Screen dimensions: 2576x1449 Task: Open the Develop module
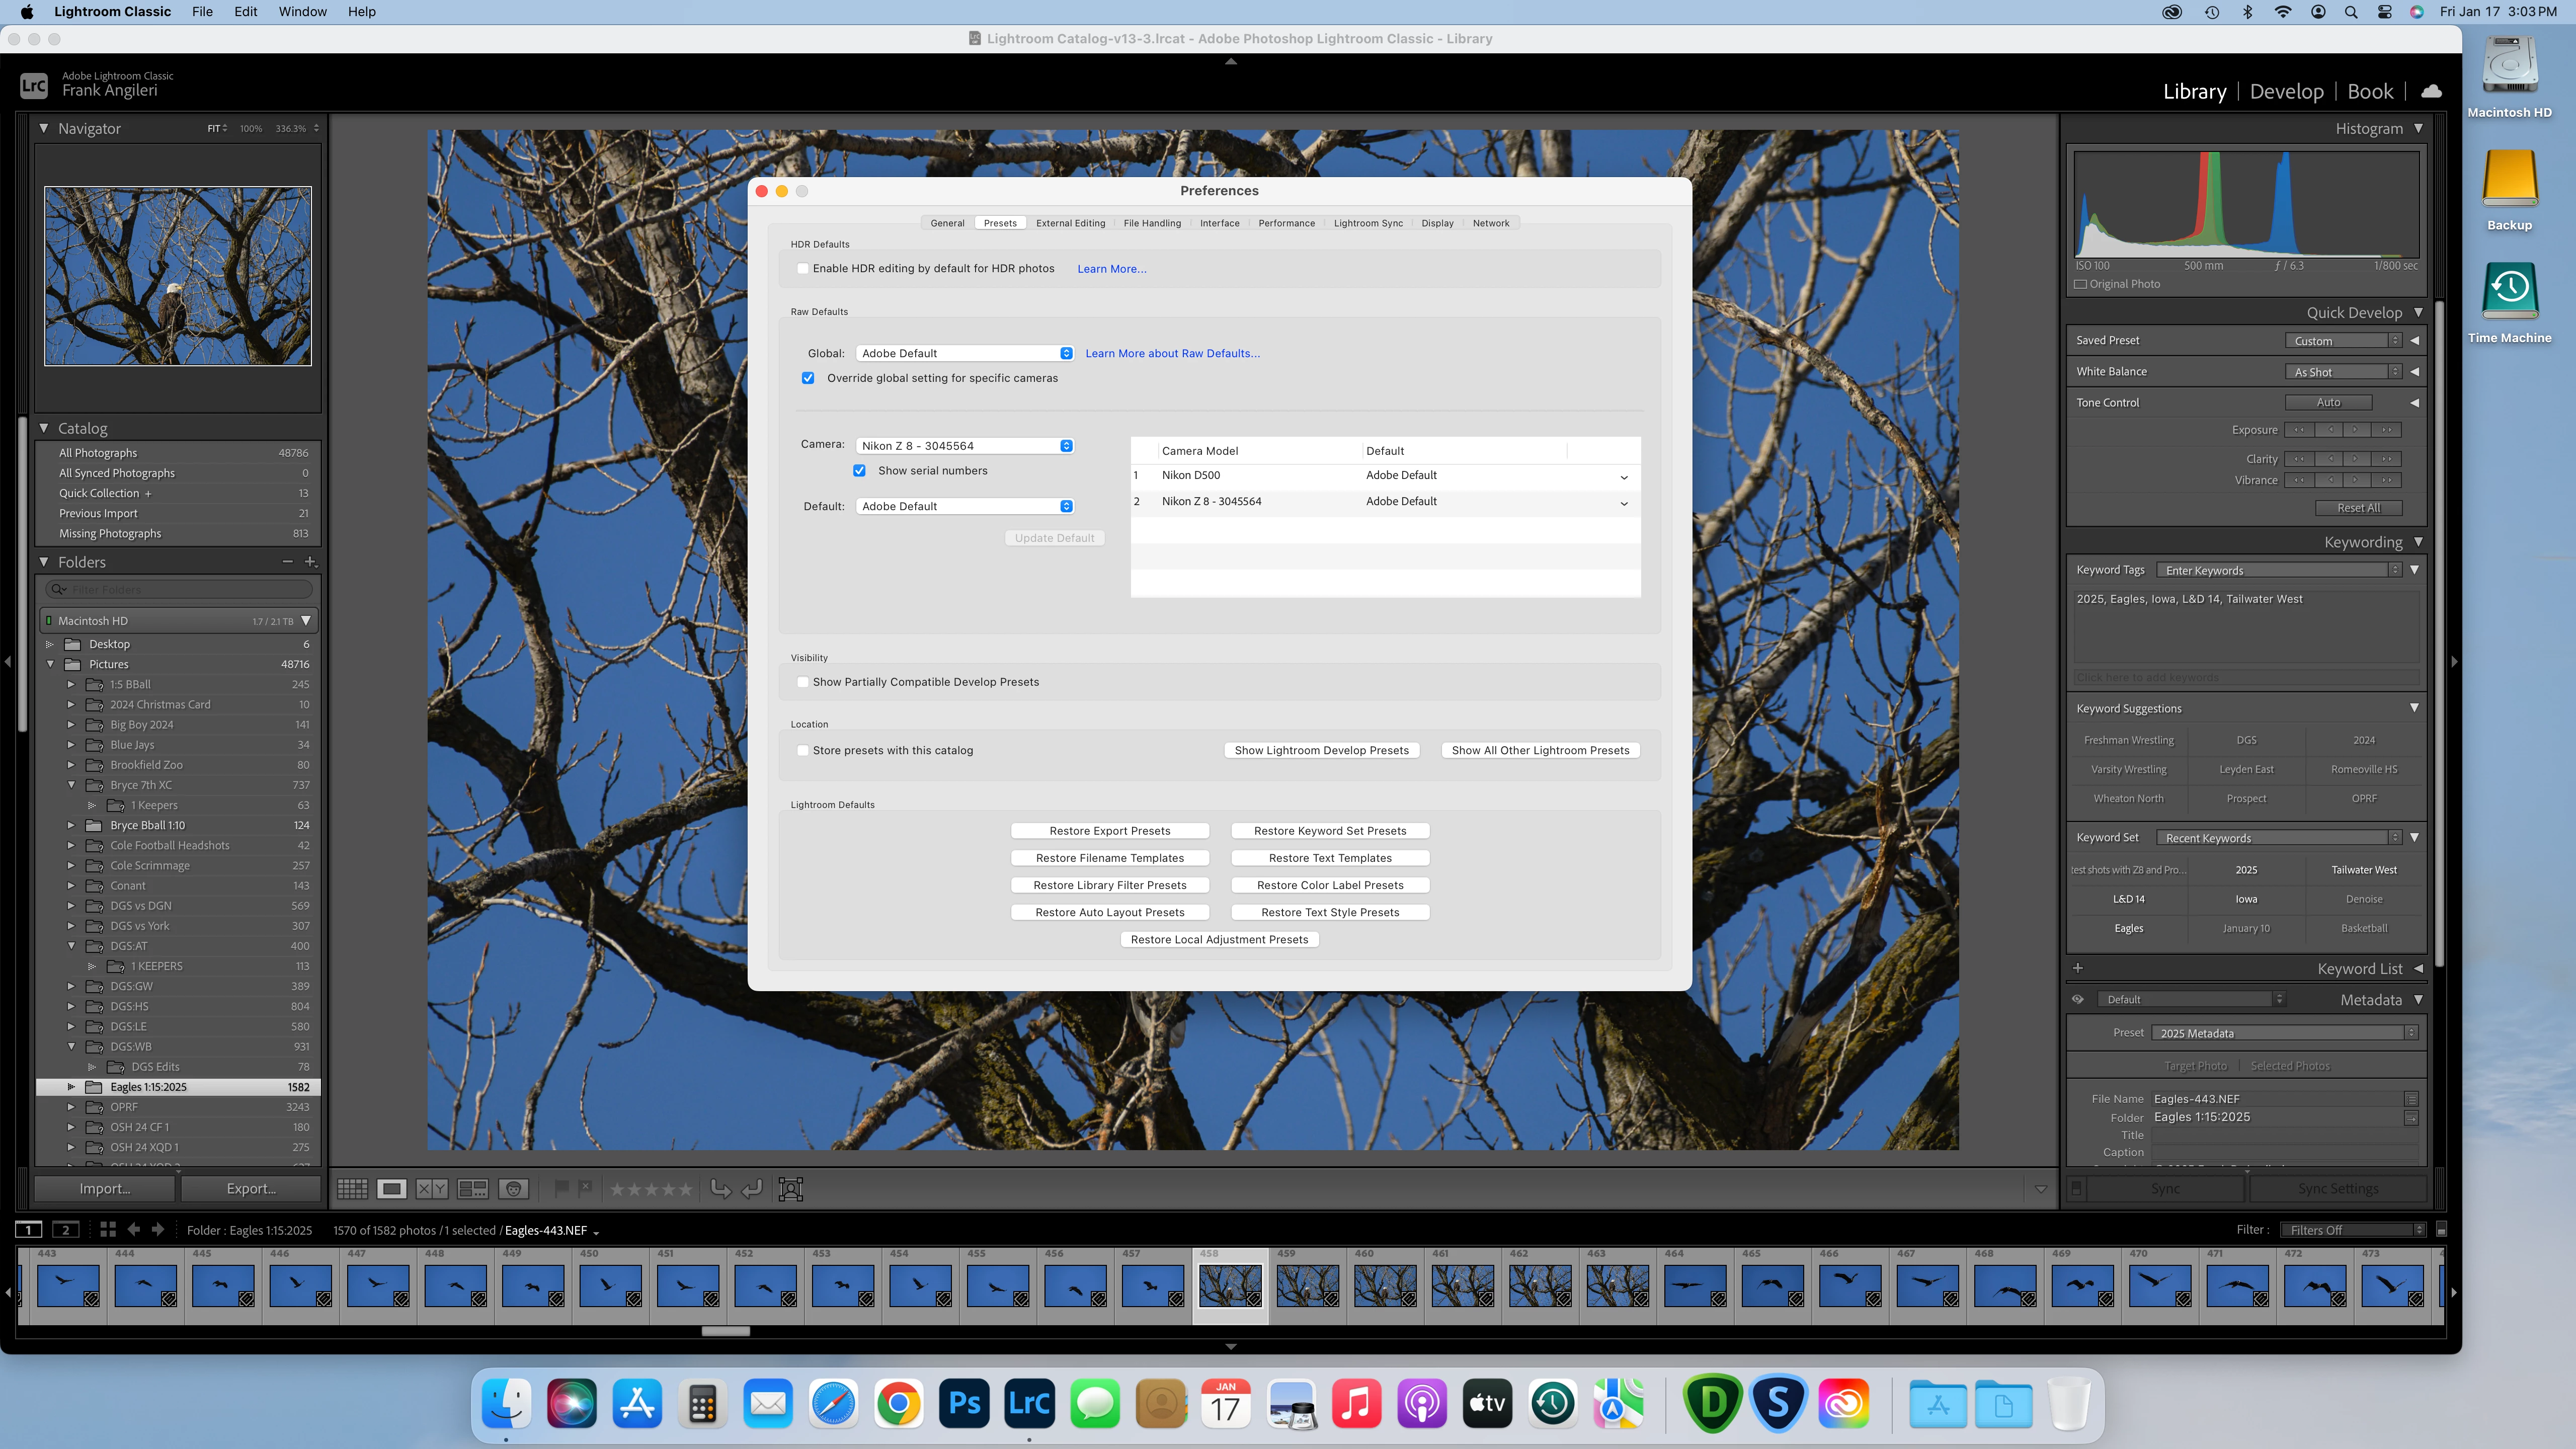coord(2286,91)
